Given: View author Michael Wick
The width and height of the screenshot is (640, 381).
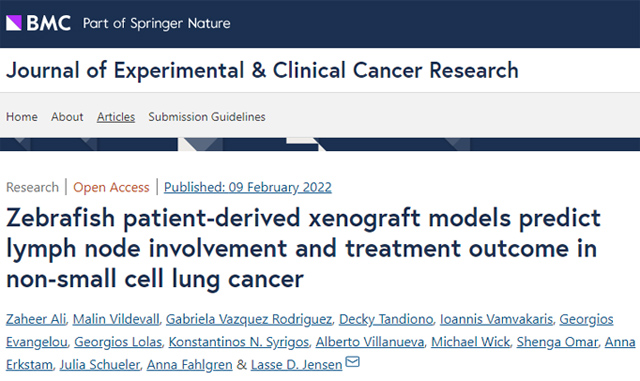Looking at the screenshot, I should point(470,342).
